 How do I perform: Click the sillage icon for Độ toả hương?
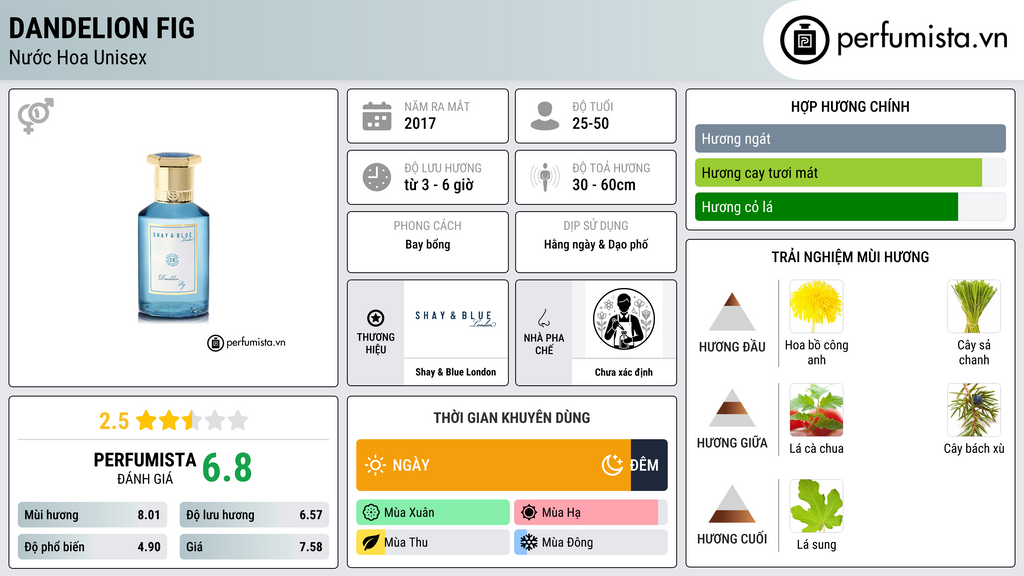545,177
